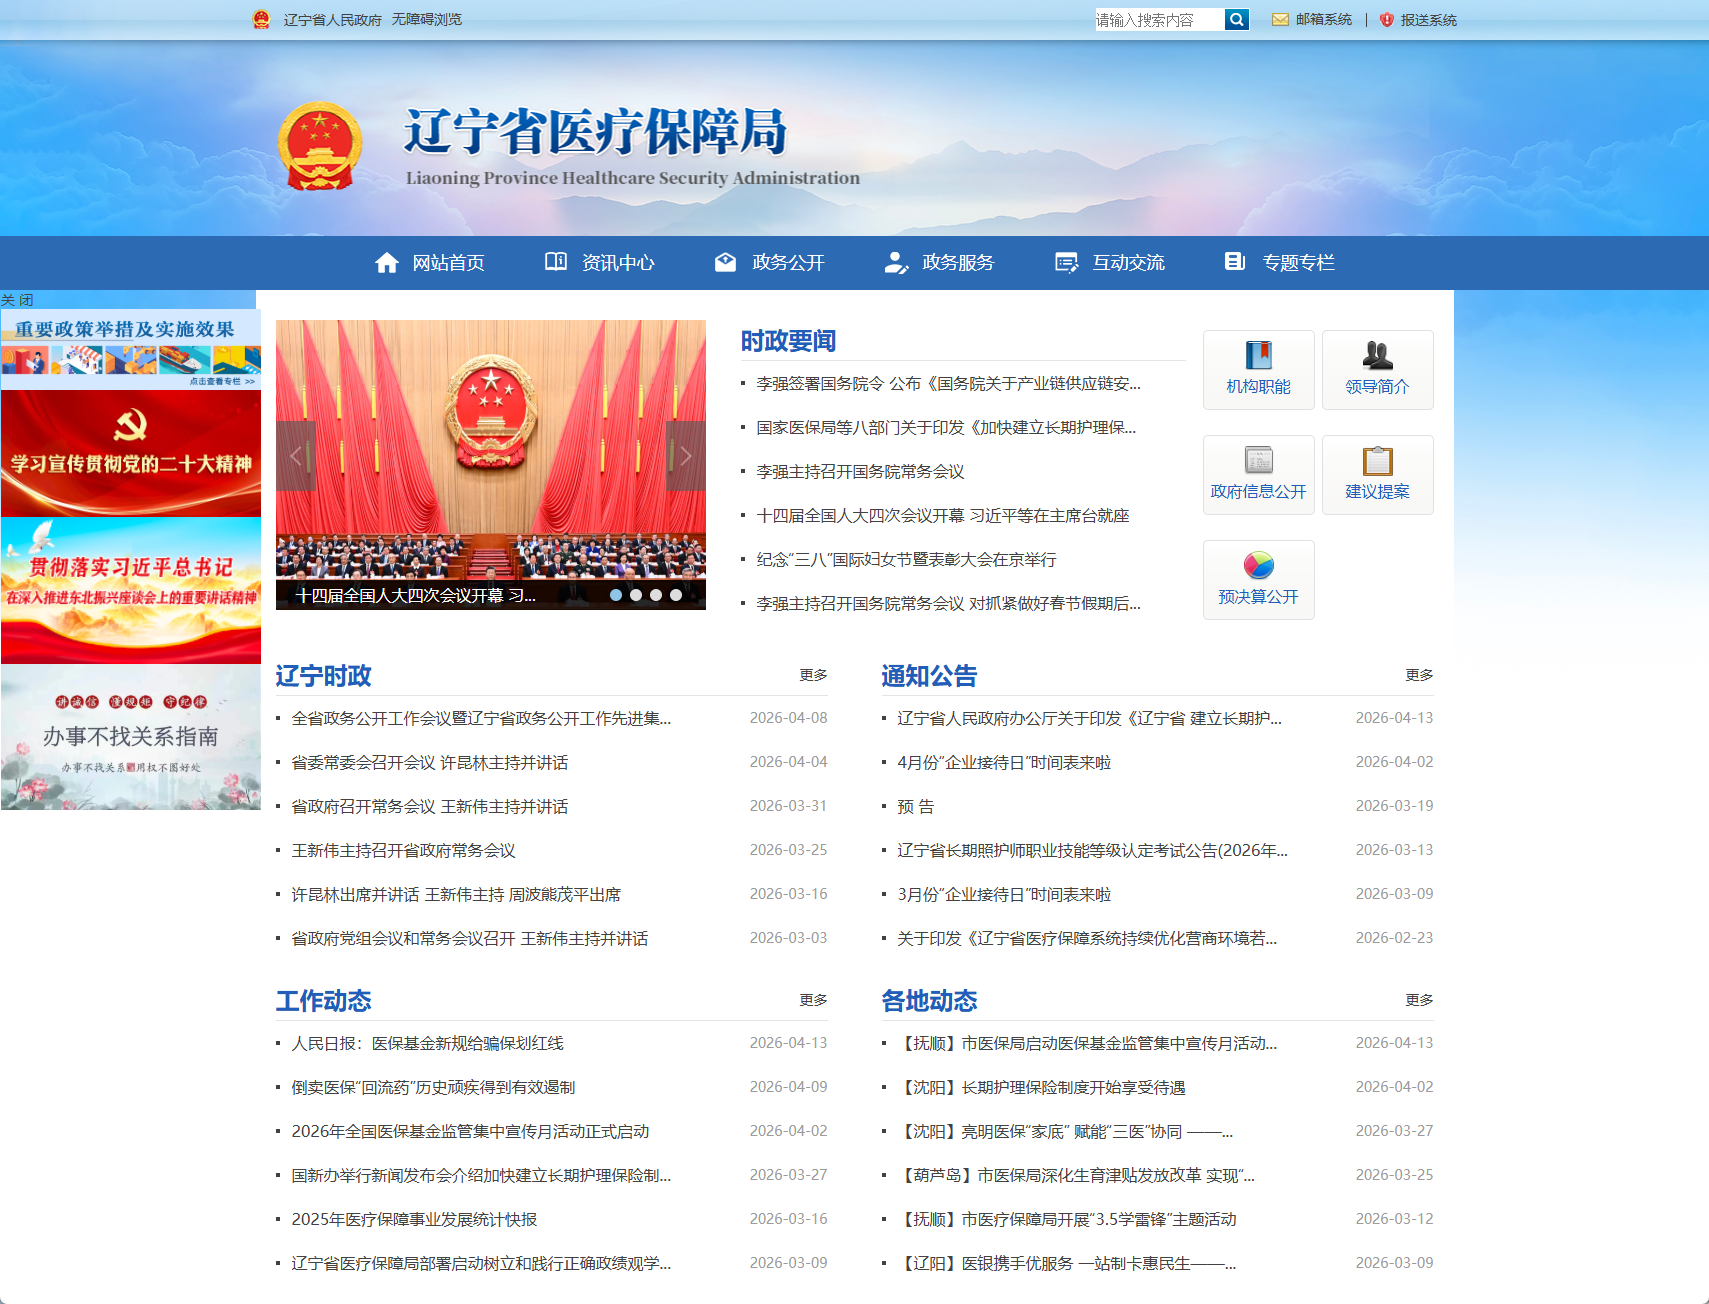Open the 政务服务 menu item

[958, 262]
